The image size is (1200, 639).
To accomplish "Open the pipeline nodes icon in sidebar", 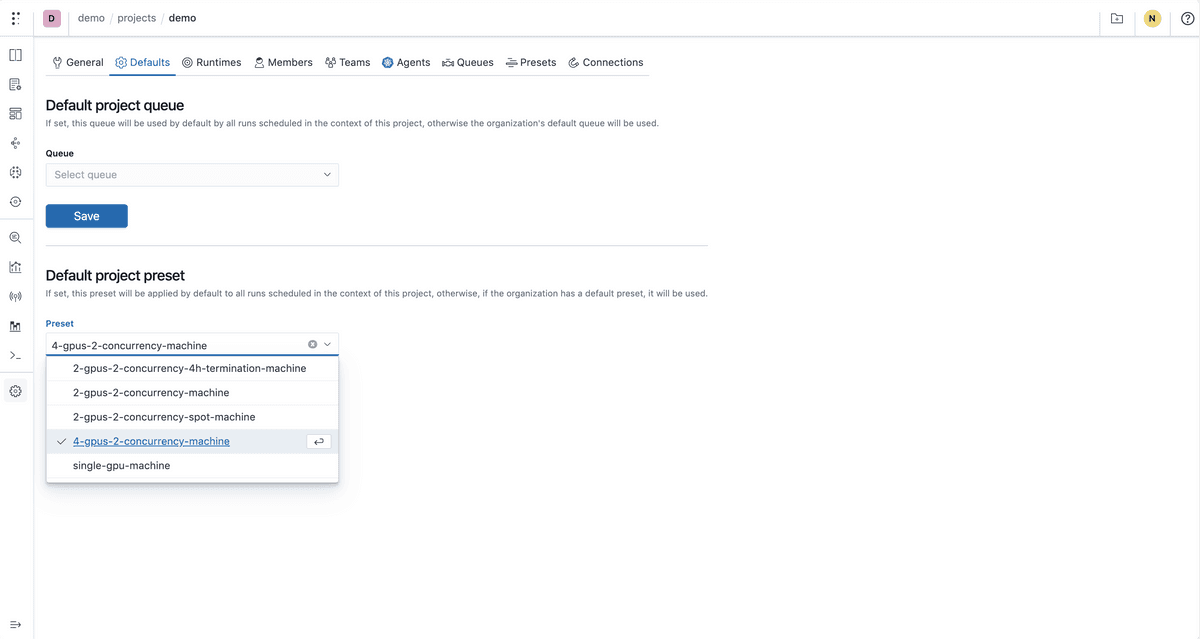I will click(x=15, y=143).
